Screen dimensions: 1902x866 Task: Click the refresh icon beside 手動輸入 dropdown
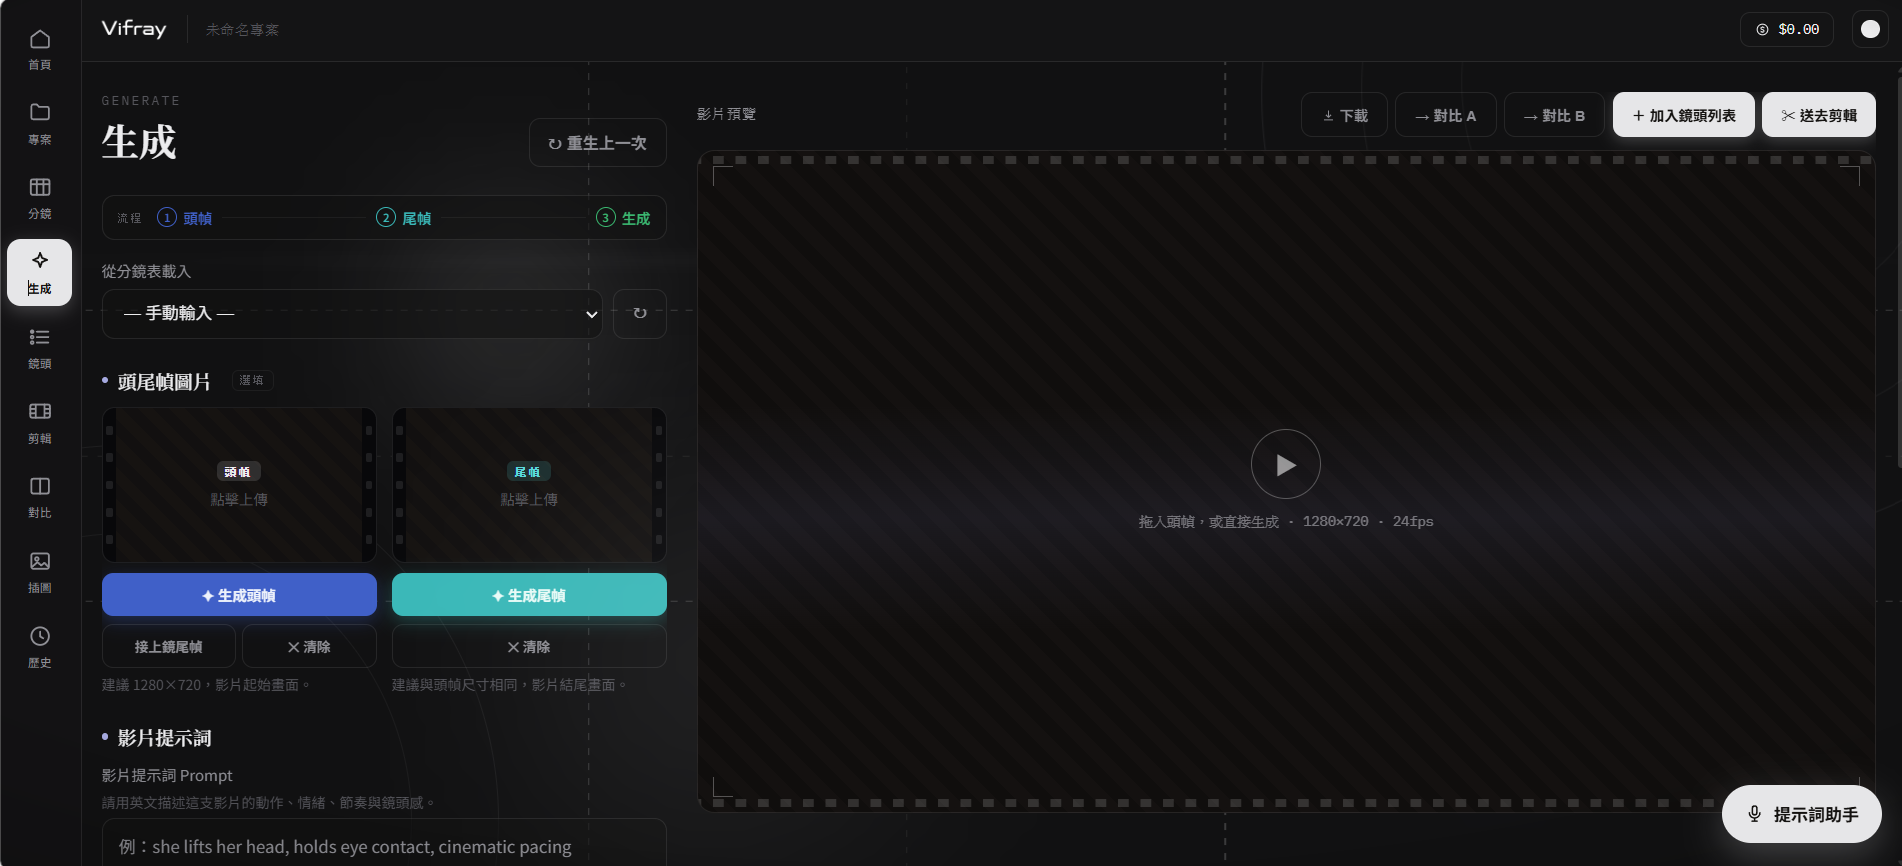click(x=640, y=314)
